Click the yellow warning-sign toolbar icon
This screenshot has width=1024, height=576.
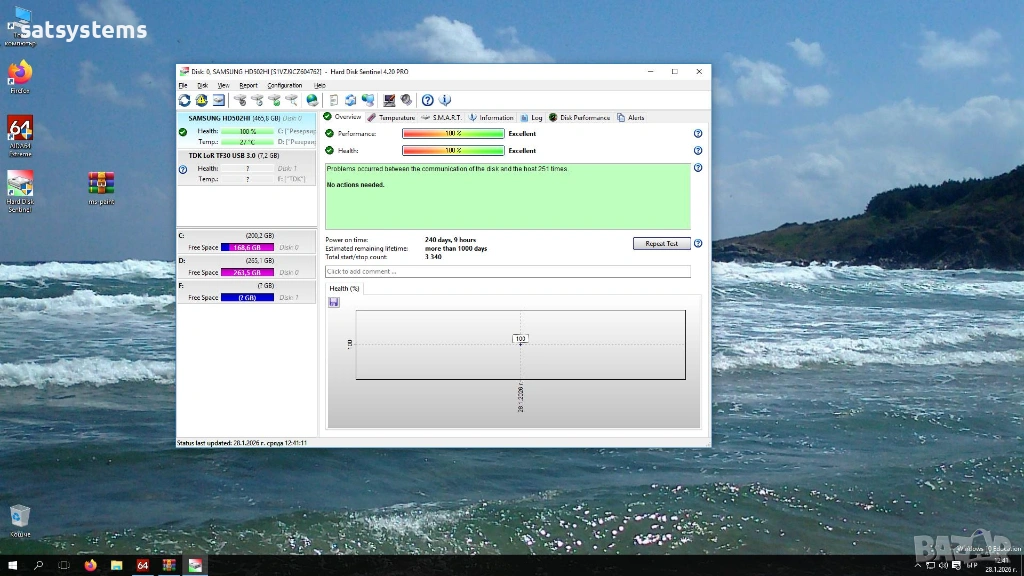pyautogui.click(x=201, y=100)
